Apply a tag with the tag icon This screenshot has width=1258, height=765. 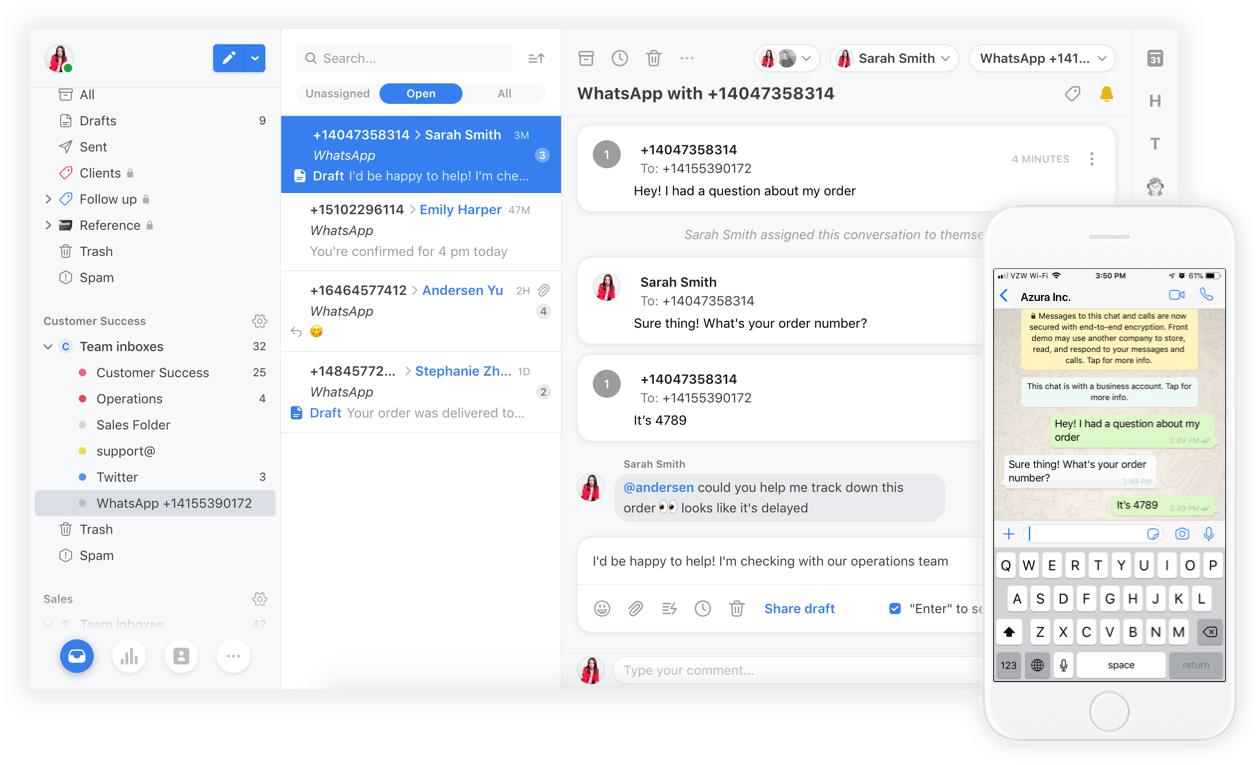[x=1072, y=93]
